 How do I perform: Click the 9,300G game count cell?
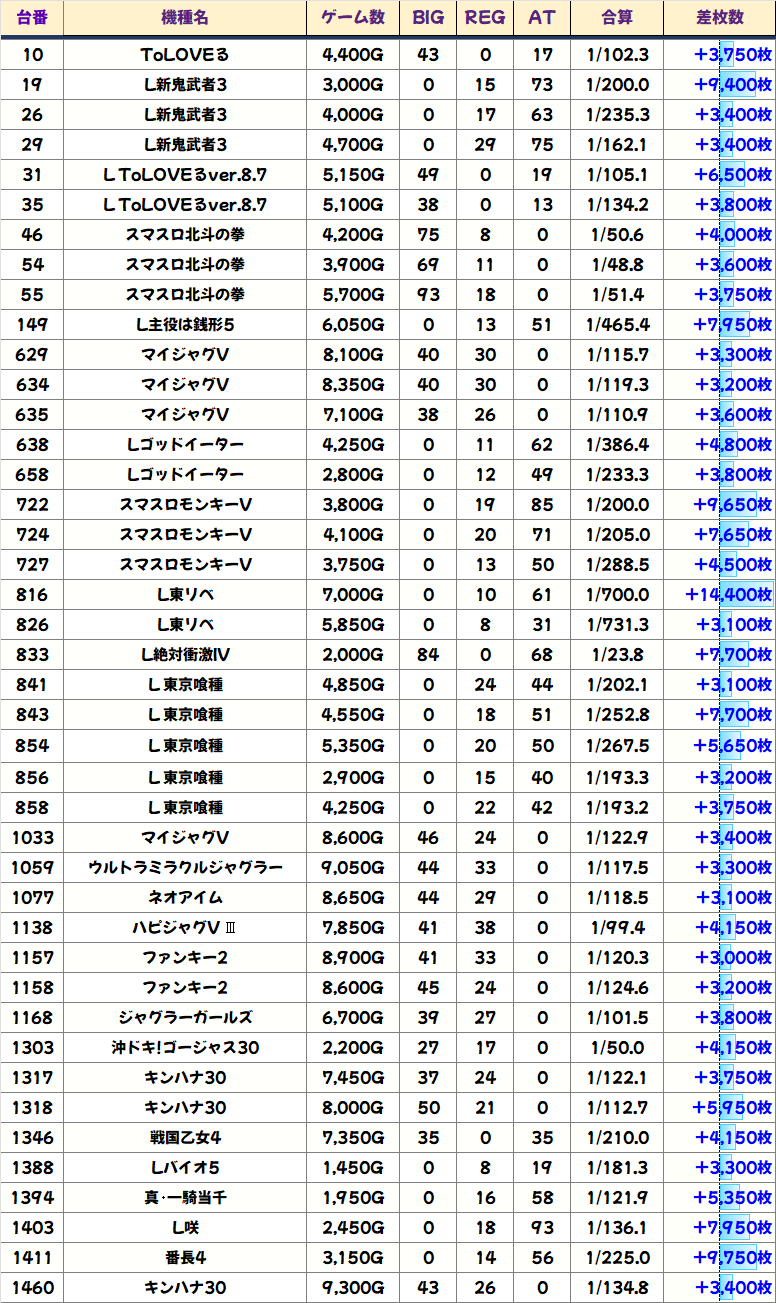click(353, 1288)
